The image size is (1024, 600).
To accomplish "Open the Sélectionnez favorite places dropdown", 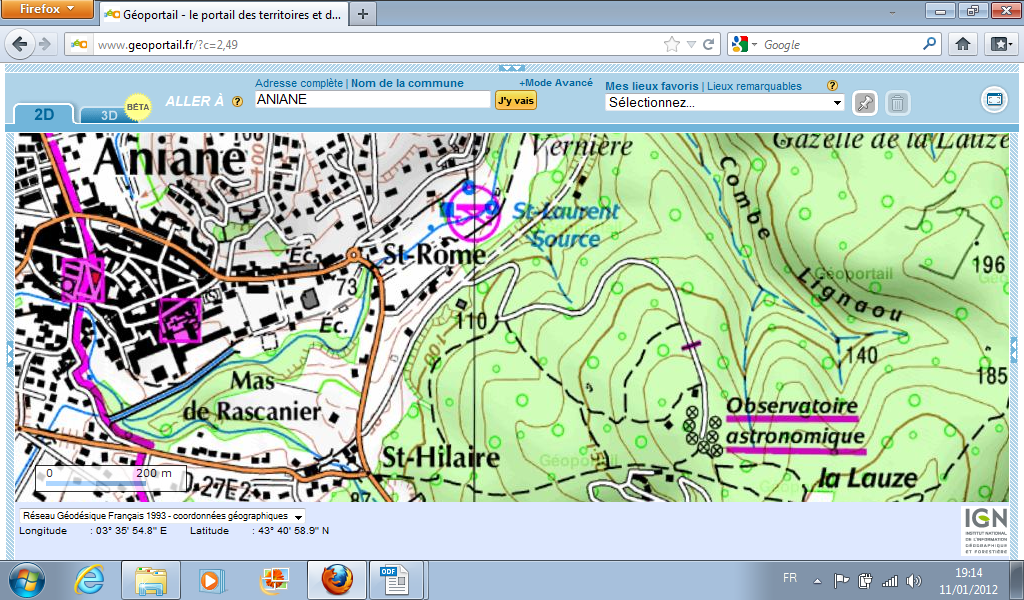I will (725, 102).
